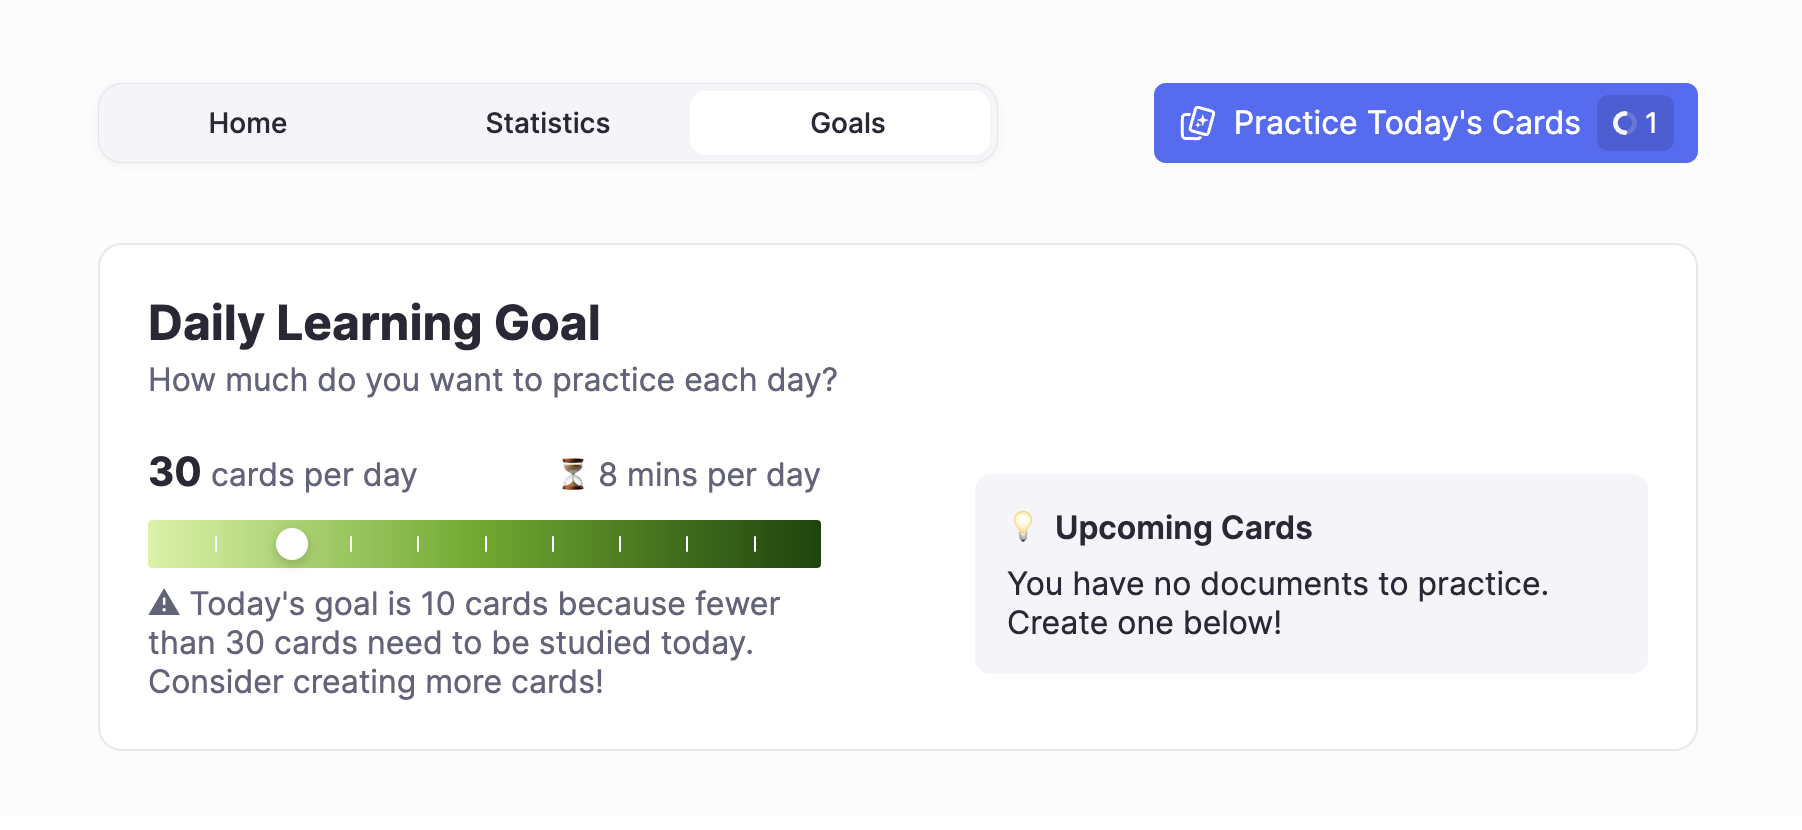Click the hourglass icon beside time estimate
Image resolution: width=1802 pixels, height=830 pixels.
coord(571,474)
